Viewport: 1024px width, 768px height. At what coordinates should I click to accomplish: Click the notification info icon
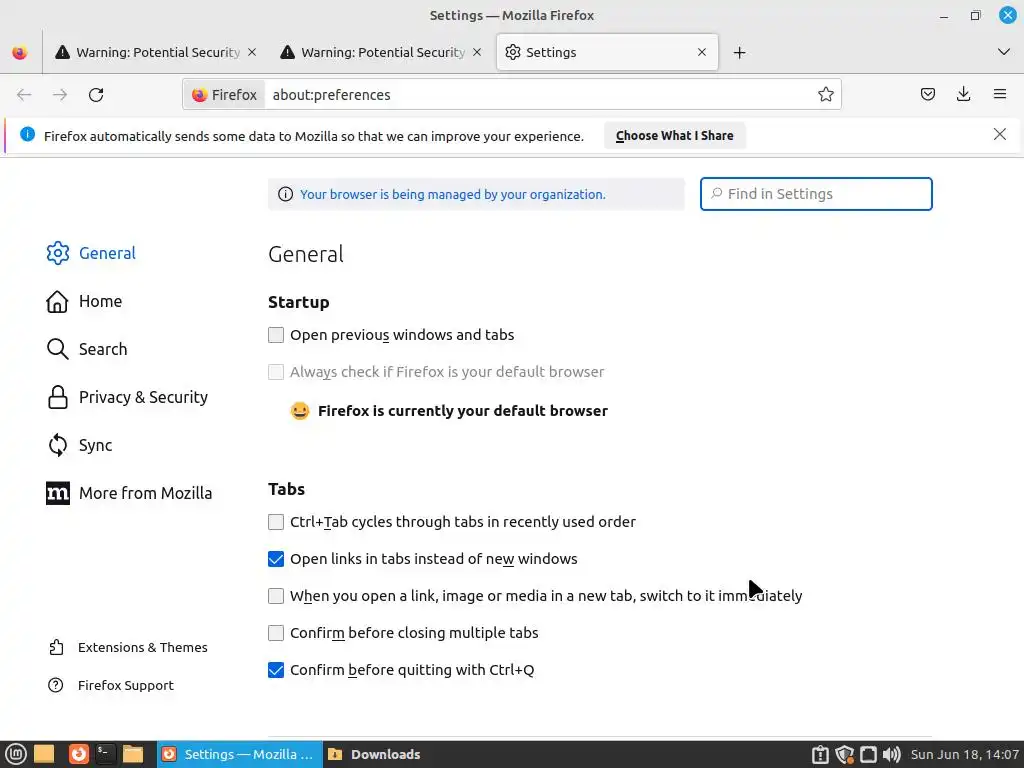[27, 135]
